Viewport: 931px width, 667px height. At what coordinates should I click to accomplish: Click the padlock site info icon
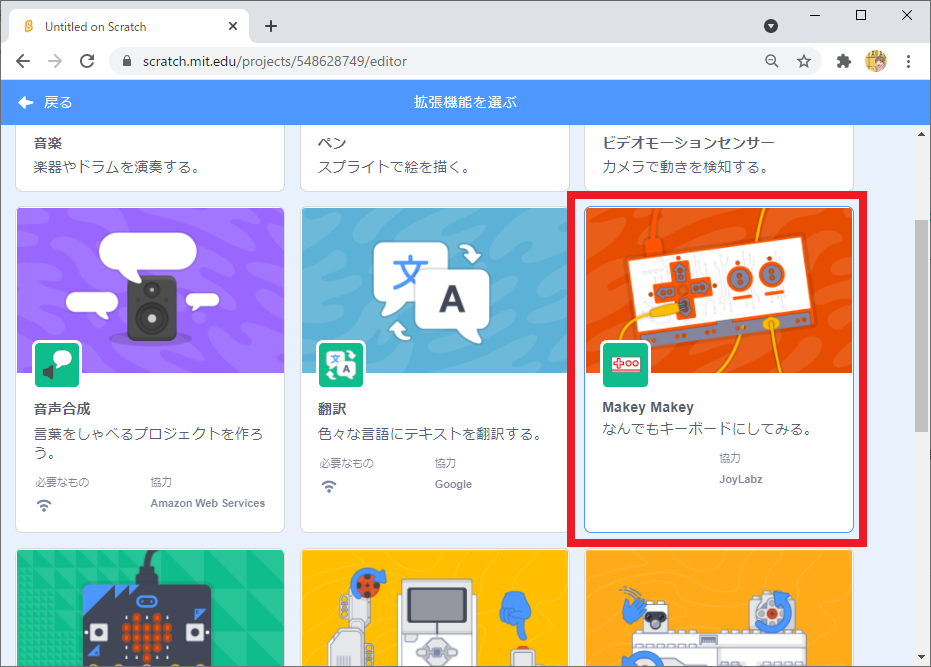(x=126, y=61)
